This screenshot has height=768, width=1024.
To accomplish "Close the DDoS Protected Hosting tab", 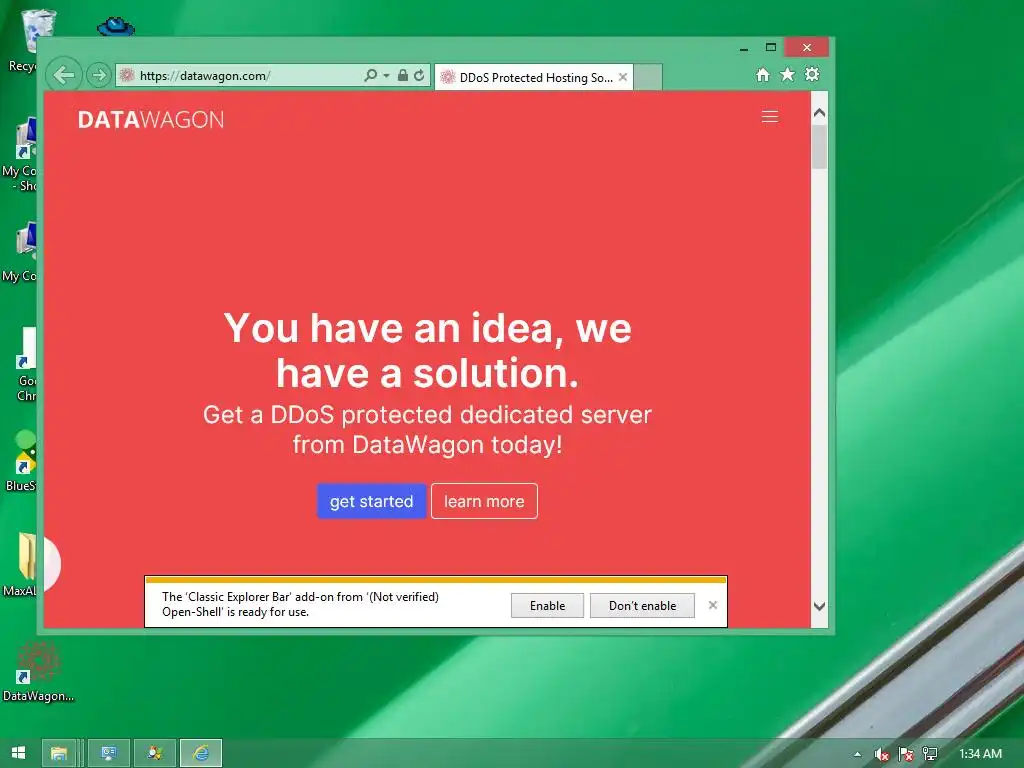I will 623,77.
